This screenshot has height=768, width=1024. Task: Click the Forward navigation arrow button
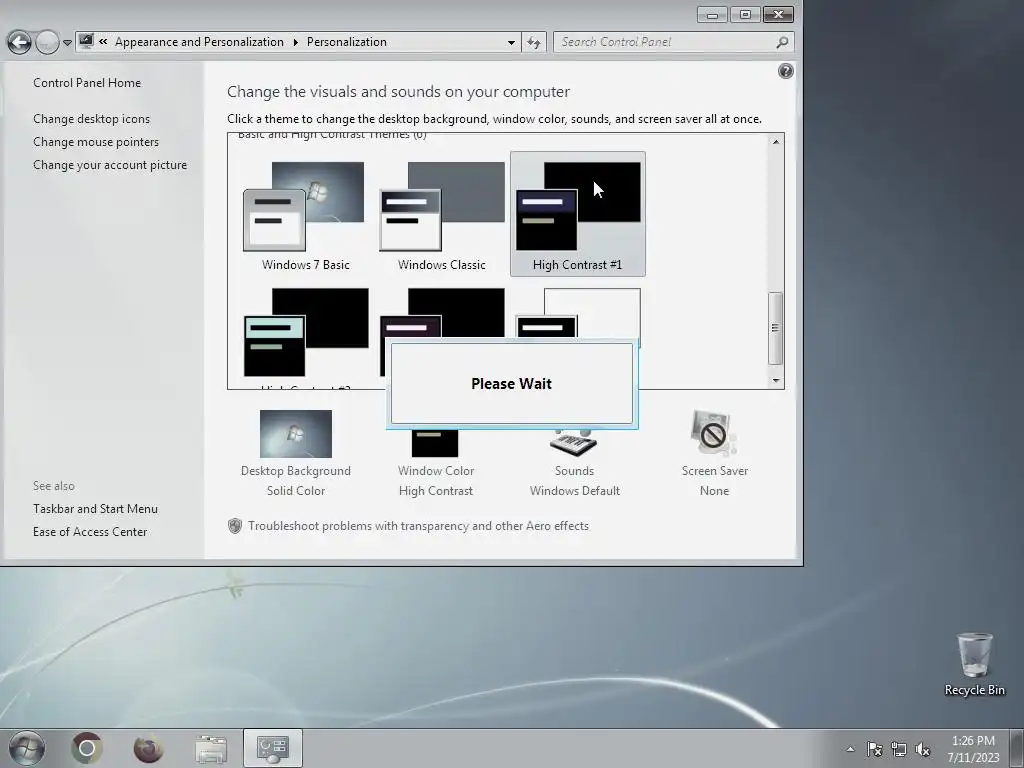point(47,42)
